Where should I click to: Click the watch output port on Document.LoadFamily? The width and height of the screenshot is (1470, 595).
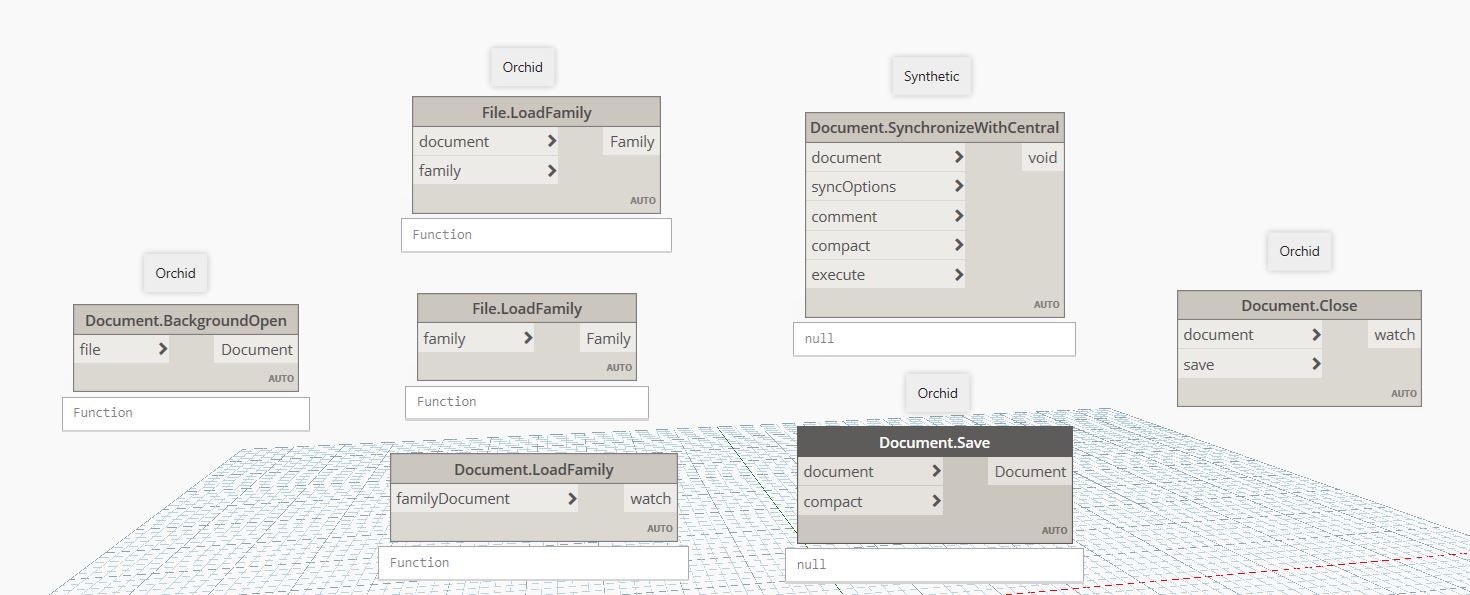tap(650, 498)
